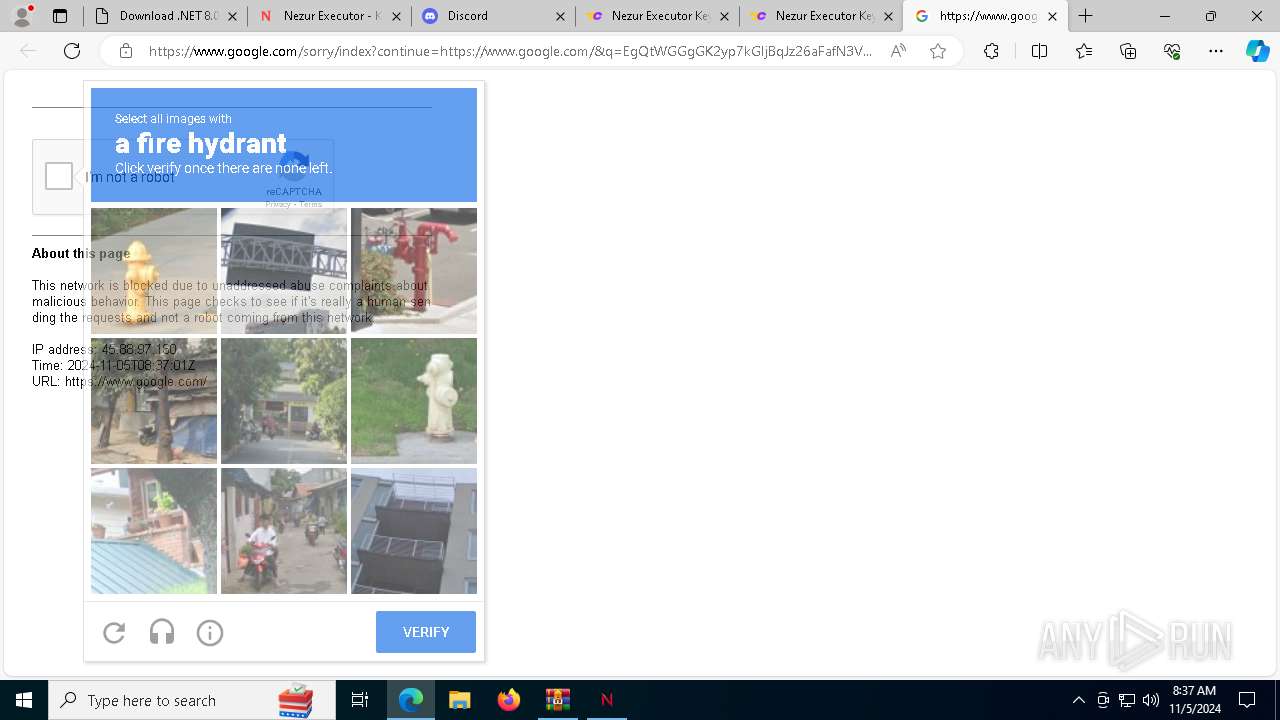This screenshot has height=720, width=1280.
Task: Open the Windows Start menu
Action: tap(24, 700)
